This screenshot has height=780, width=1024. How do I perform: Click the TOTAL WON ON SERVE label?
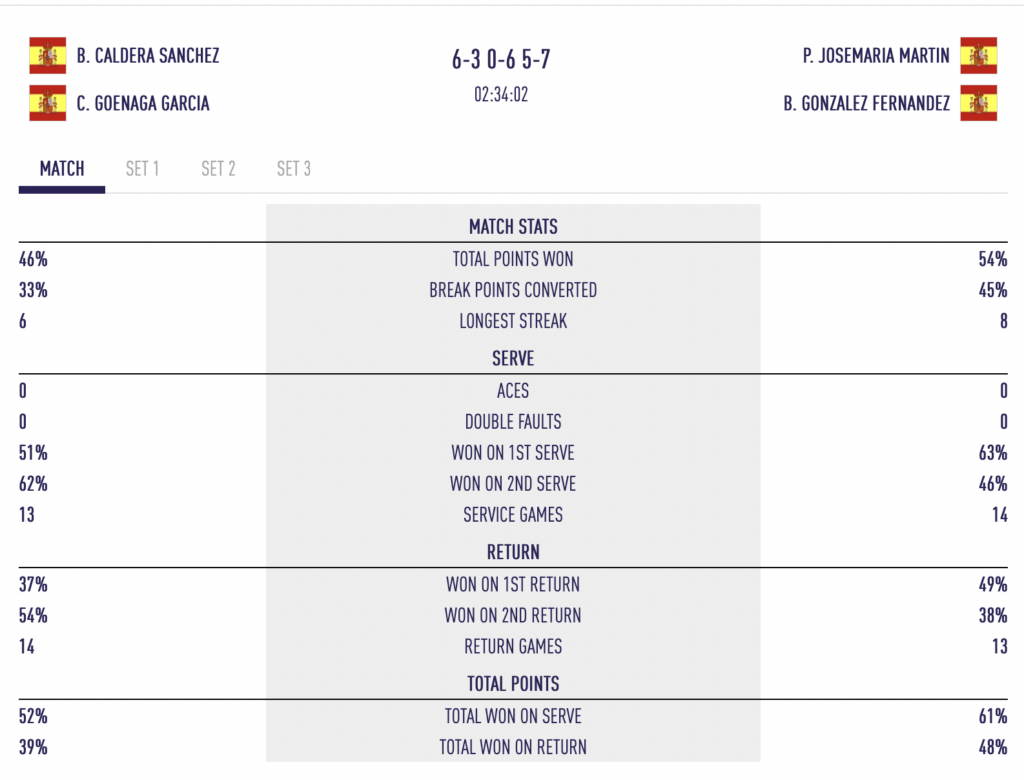pos(513,716)
